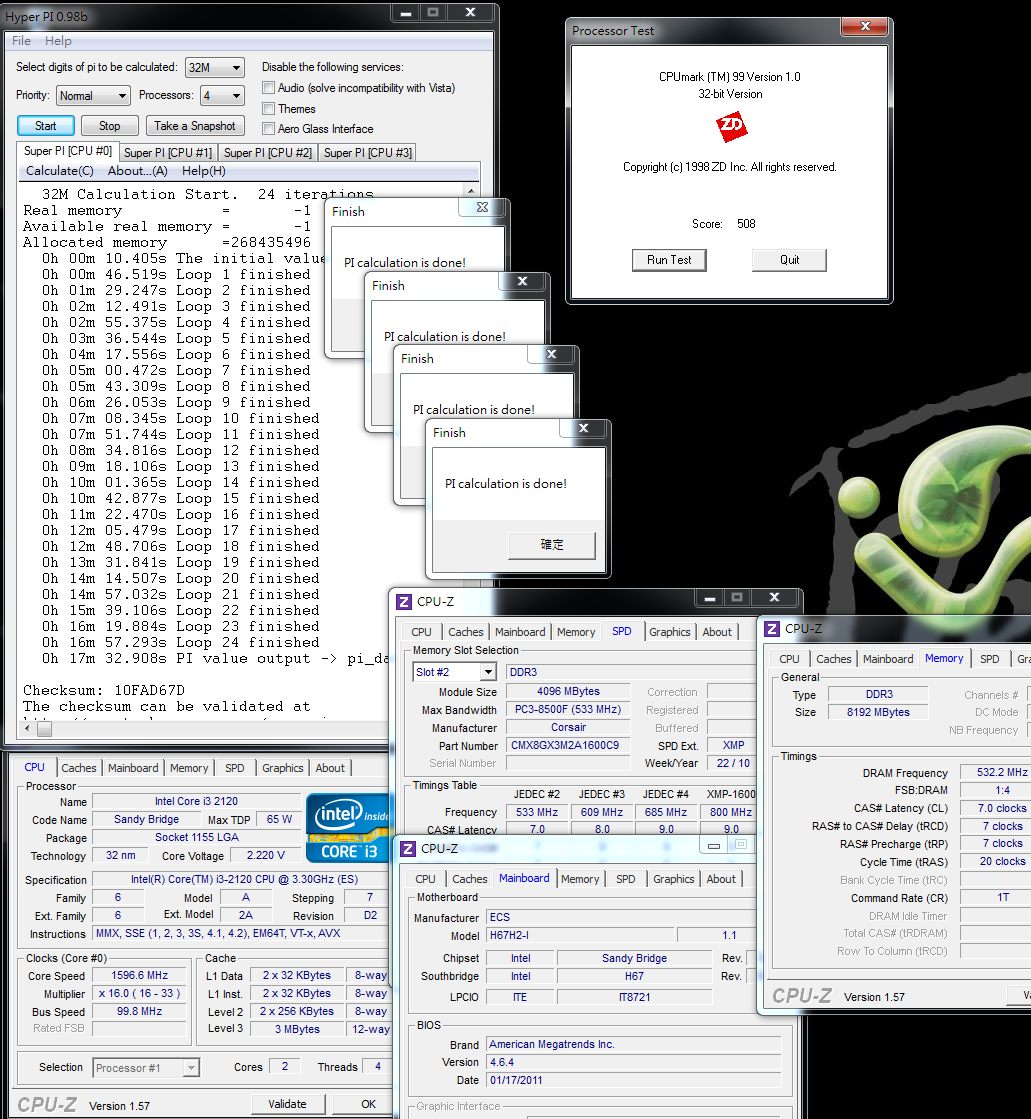Open SPD tab in CPU-Z Memory window

990,659
